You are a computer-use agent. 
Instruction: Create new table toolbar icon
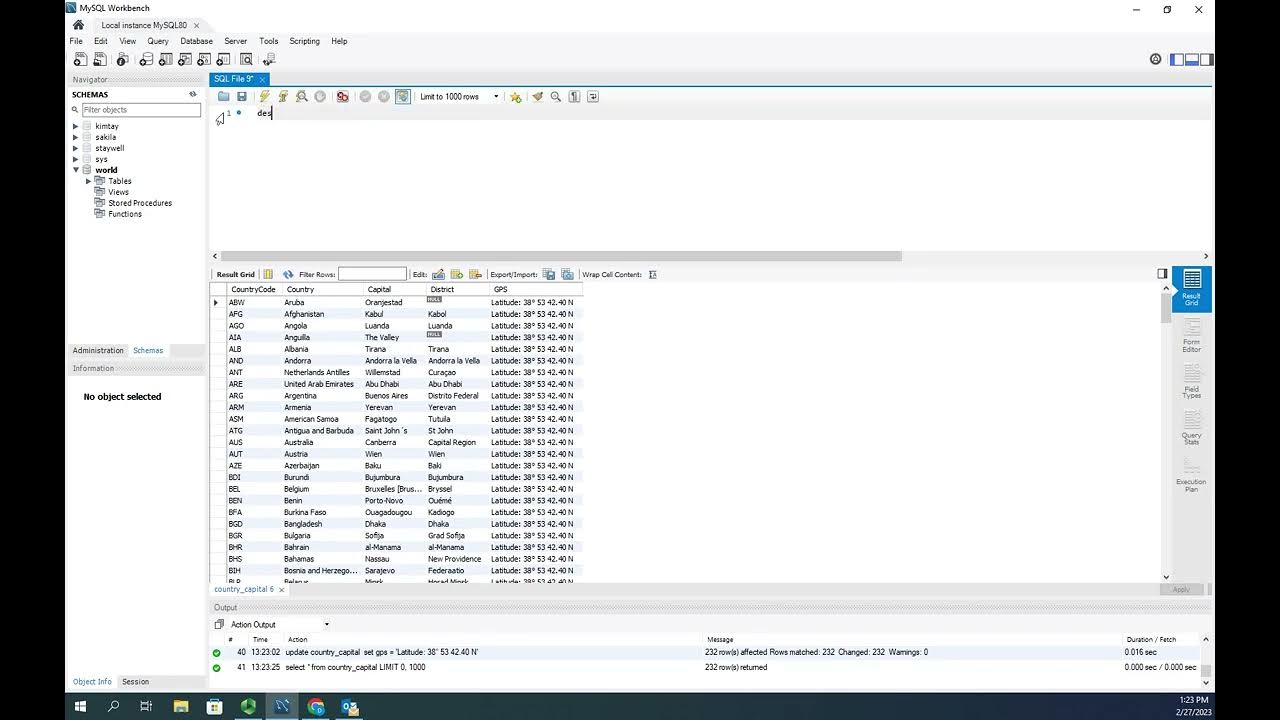coord(166,60)
